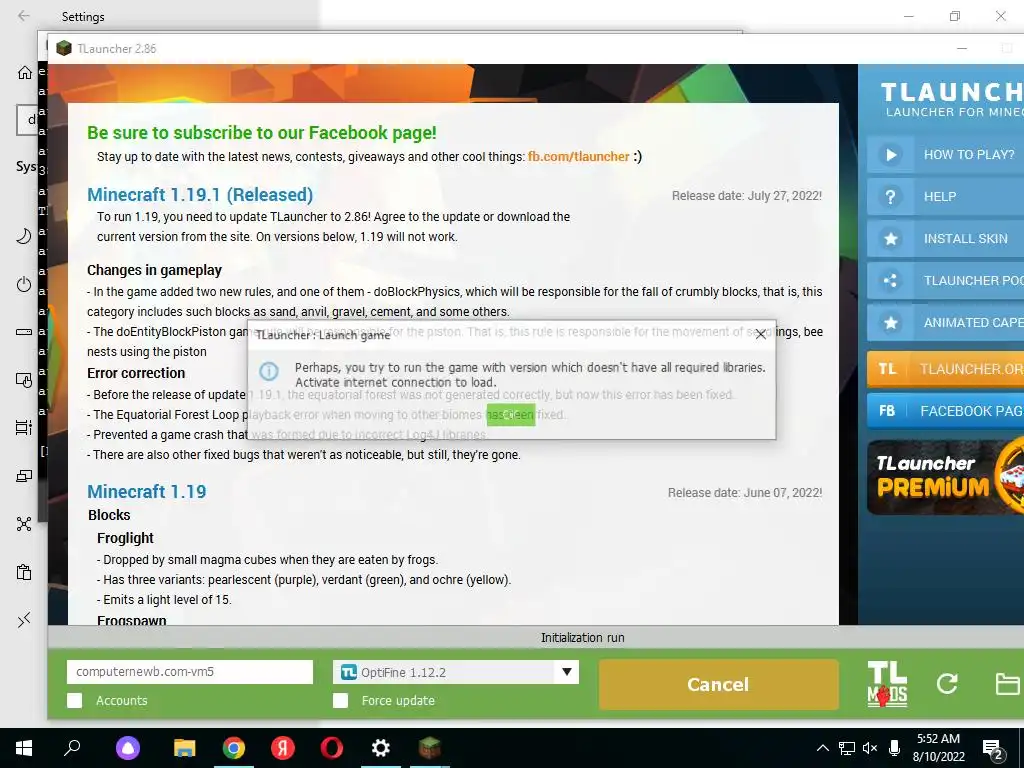Click the refresh icon in TLauncher bottom bar
The image size is (1024, 768).
[947, 684]
